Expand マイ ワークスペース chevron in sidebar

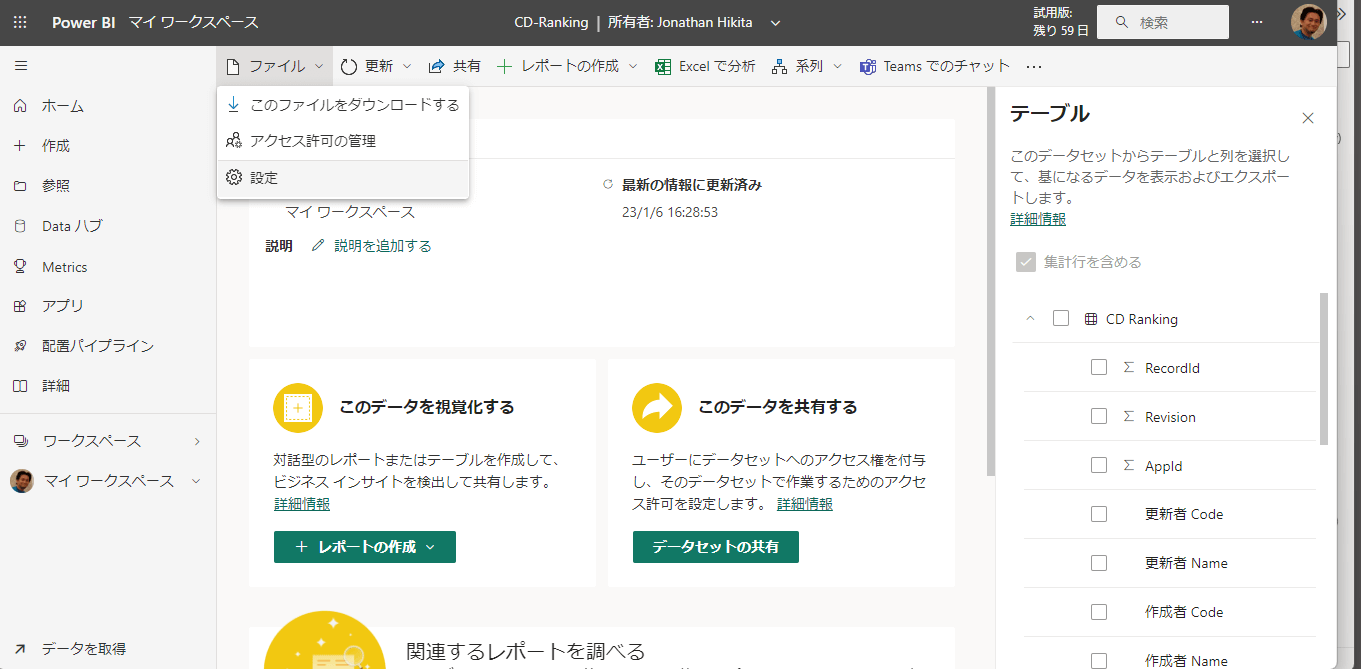(196, 481)
